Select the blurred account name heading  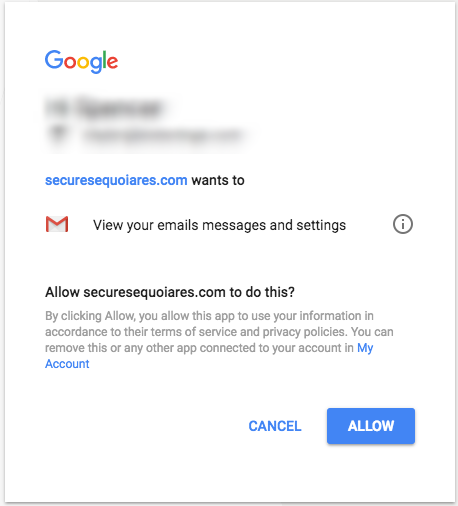click(x=103, y=107)
